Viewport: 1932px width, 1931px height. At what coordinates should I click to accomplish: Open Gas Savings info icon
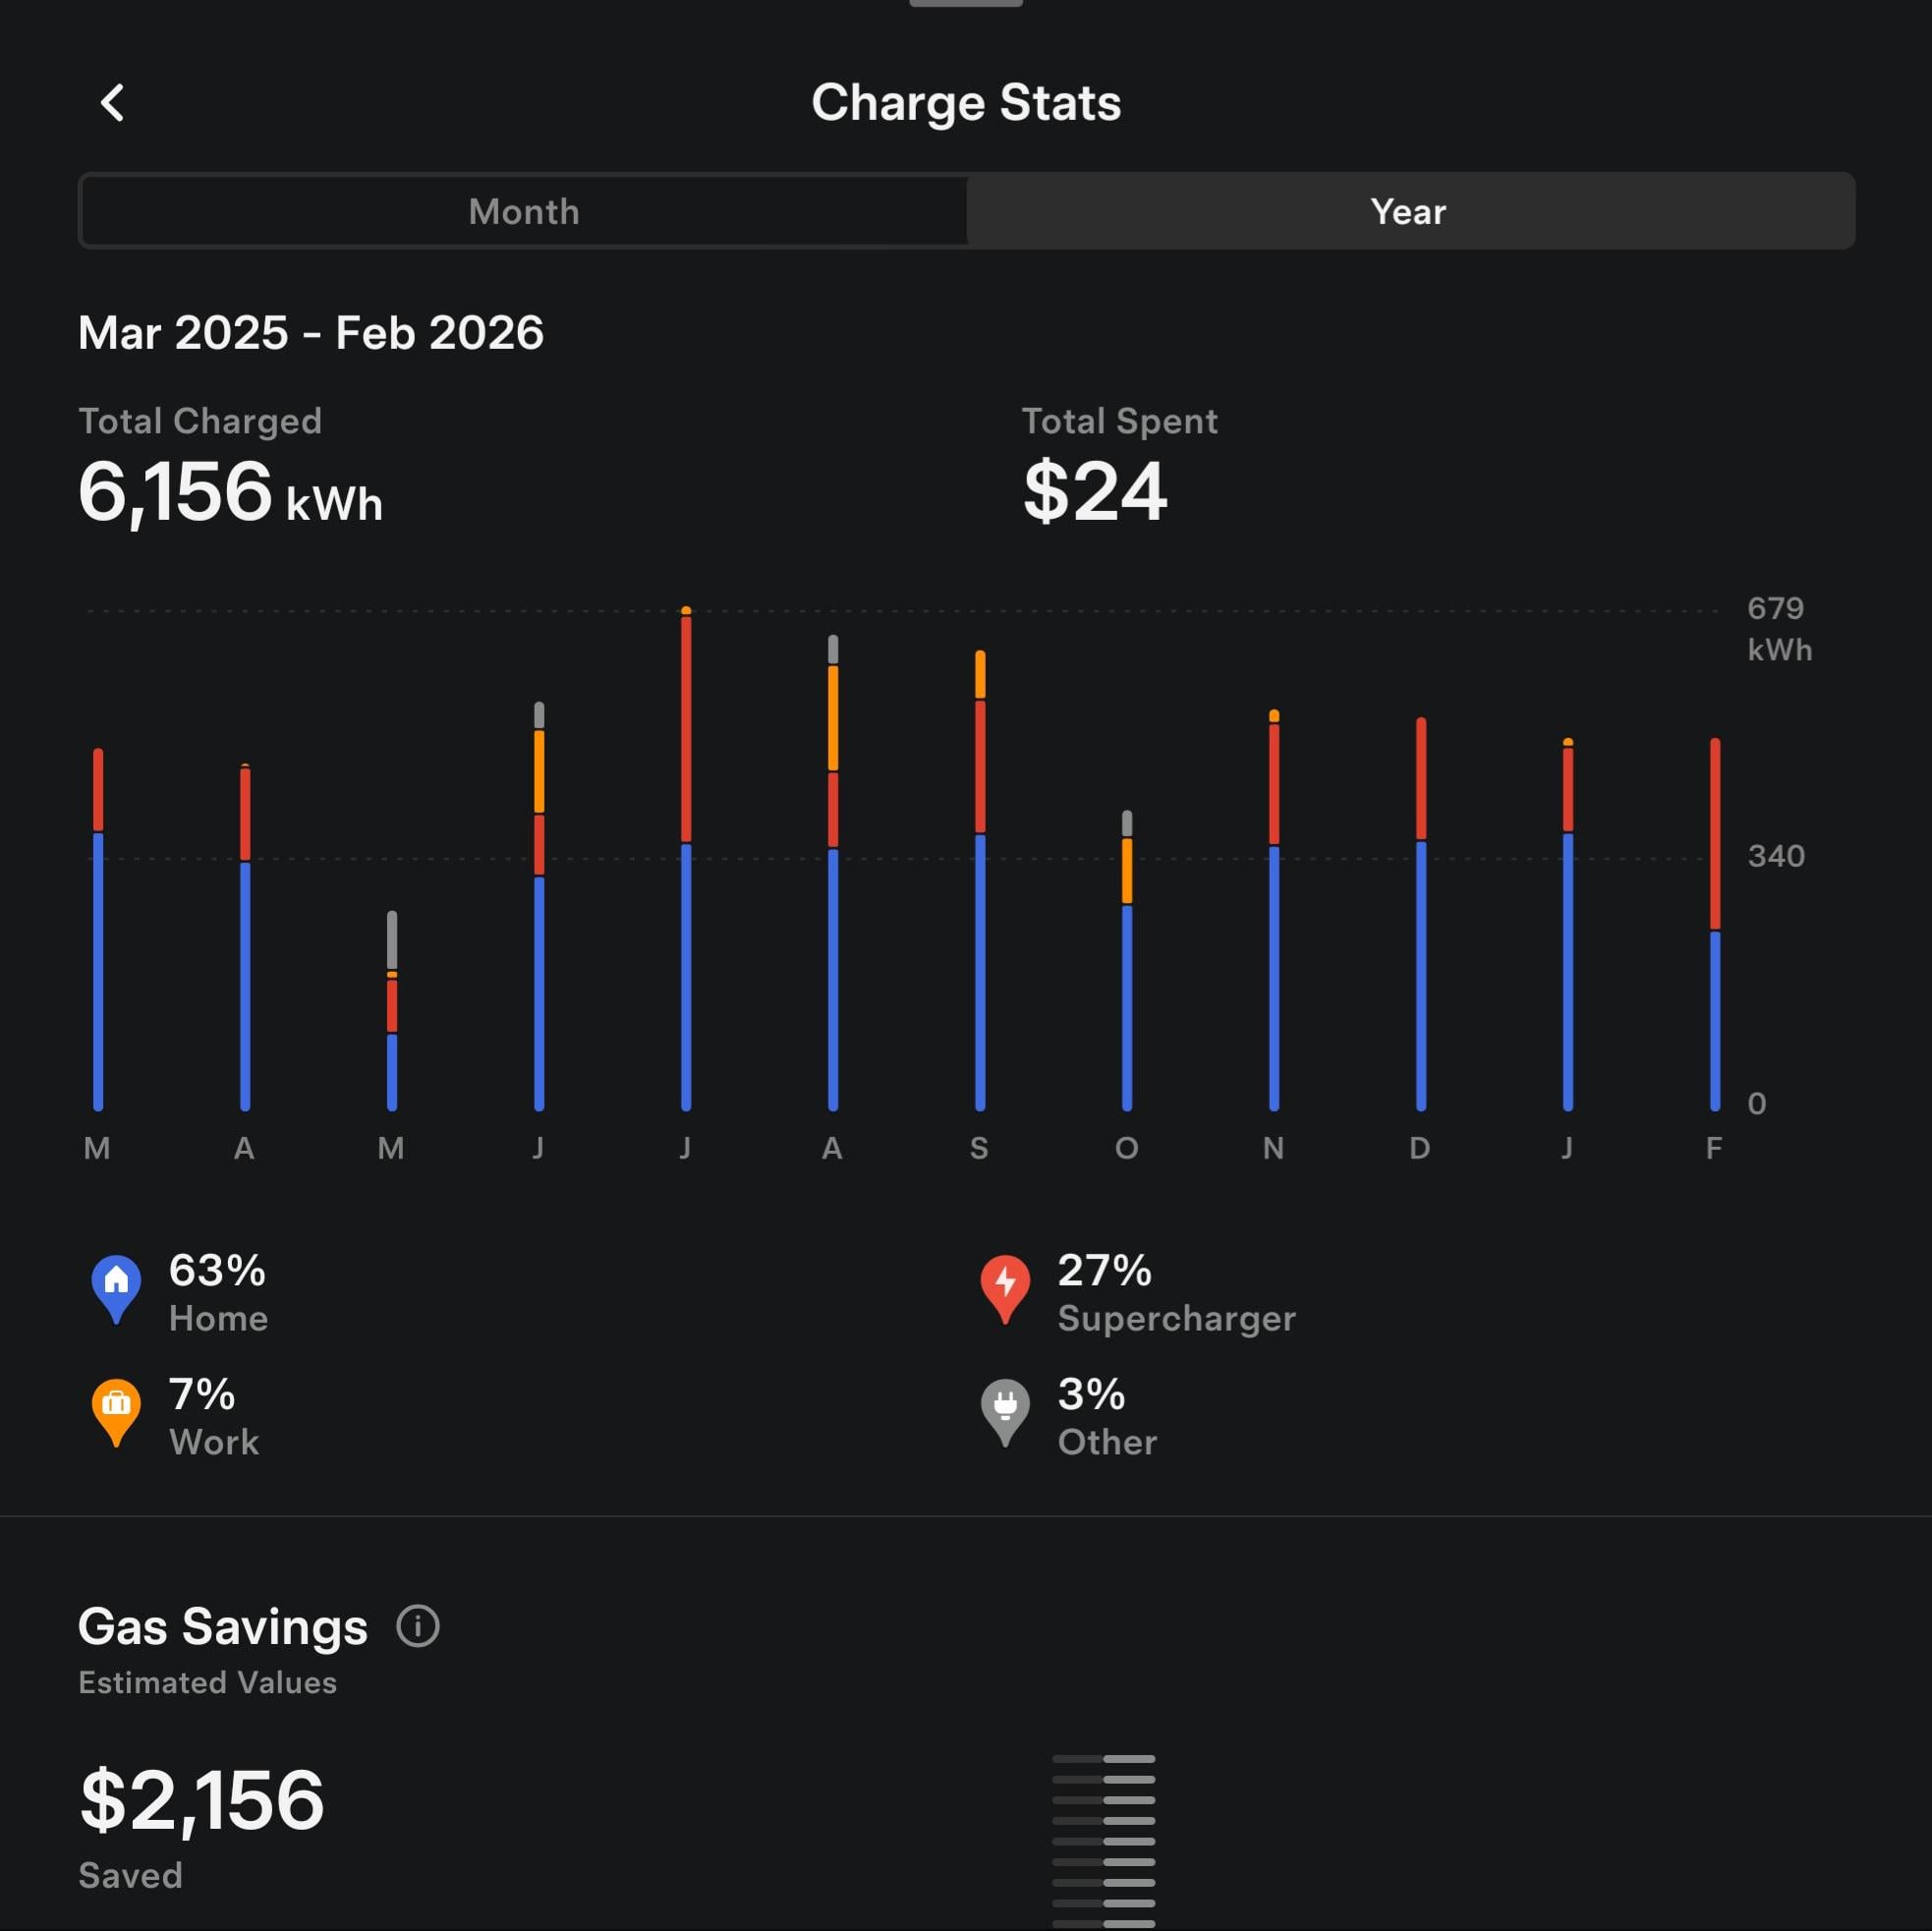(418, 1626)
